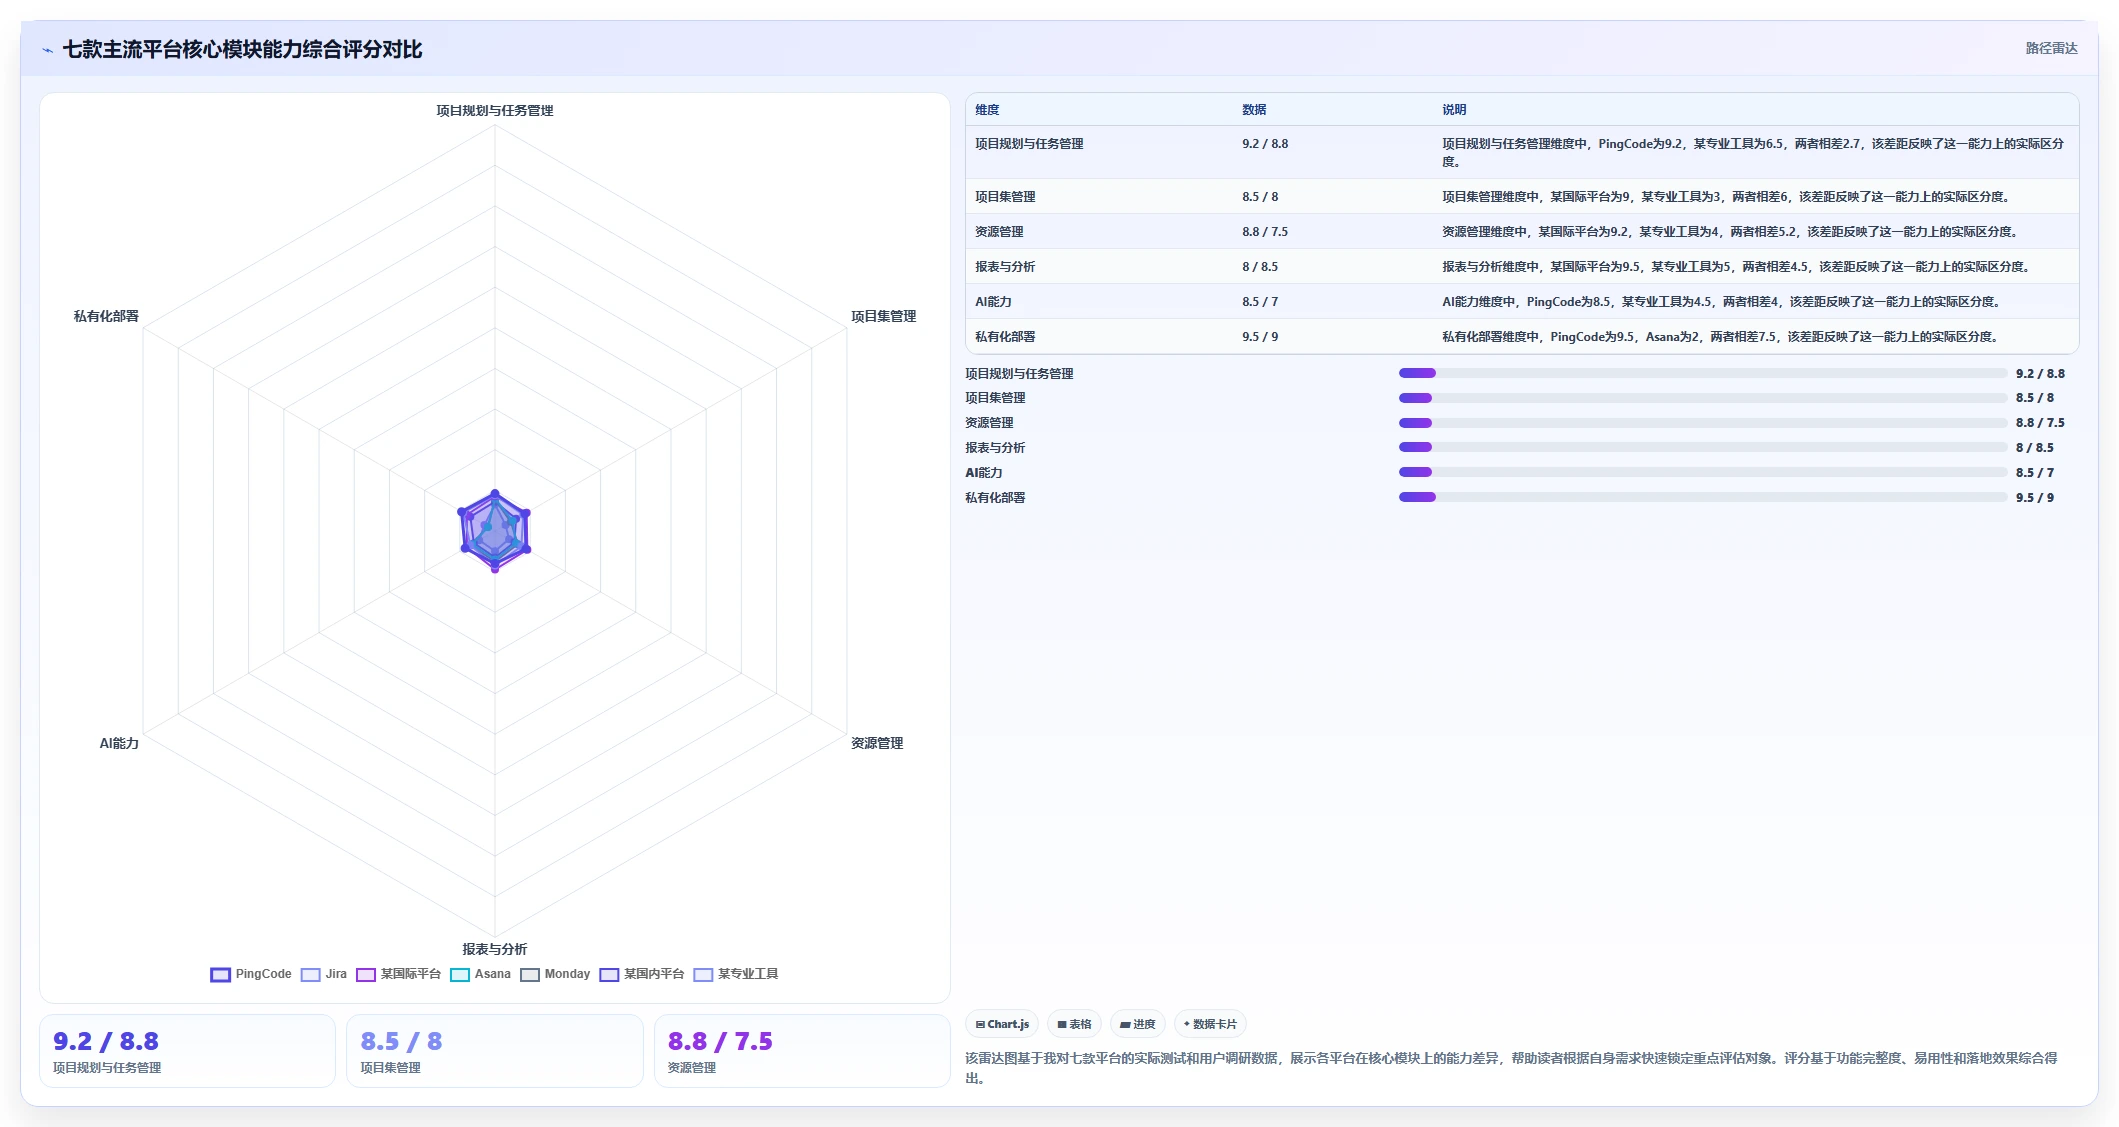
Task: Click the 报表与分析 progress bar
Action: coord(1702,448)
